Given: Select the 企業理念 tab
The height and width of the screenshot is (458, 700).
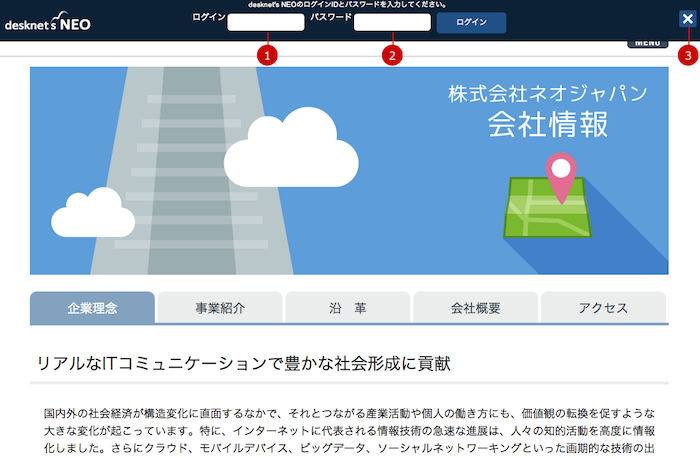Looking at the screenshot, I should point(92,308).
